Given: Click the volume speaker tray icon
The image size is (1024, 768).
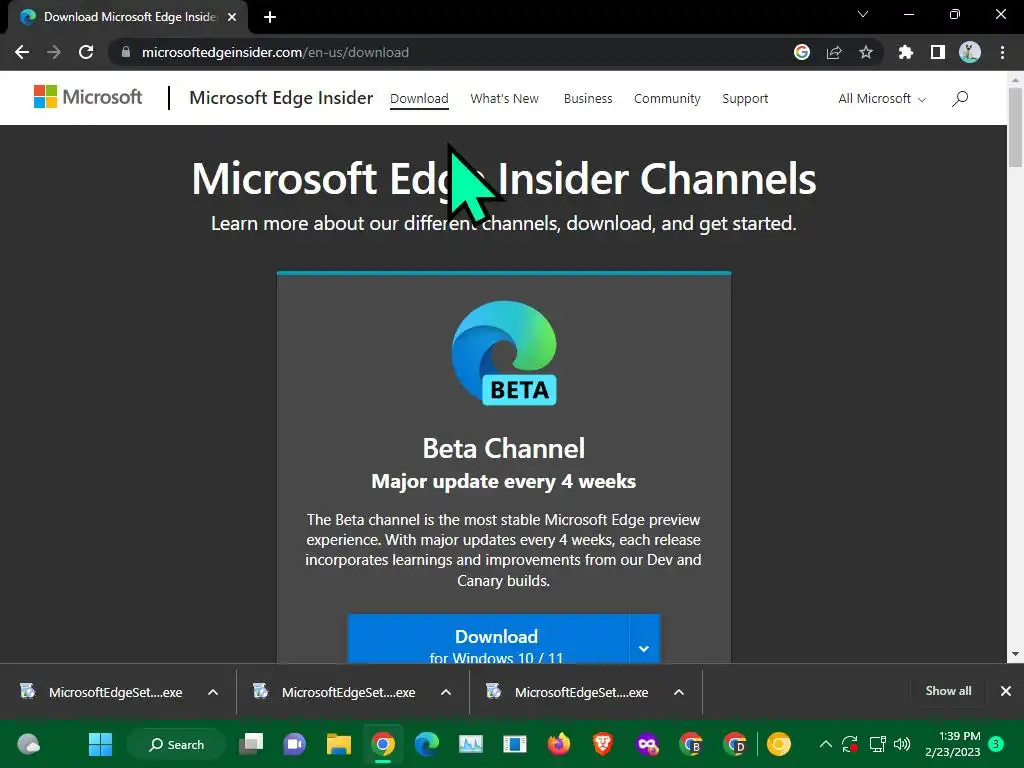Looking at the screenshot, I should tap(902, 744).
